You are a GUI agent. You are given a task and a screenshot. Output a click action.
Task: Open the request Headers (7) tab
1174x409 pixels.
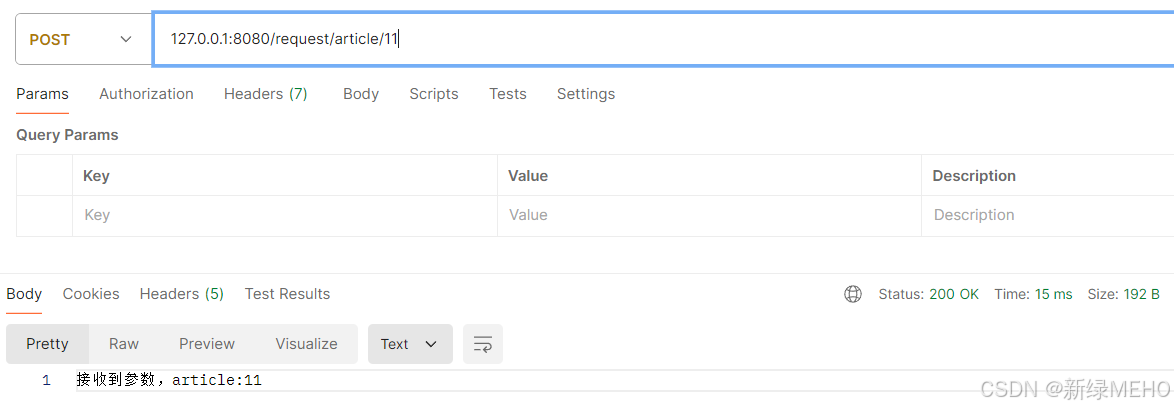click(x=266, y=94)
